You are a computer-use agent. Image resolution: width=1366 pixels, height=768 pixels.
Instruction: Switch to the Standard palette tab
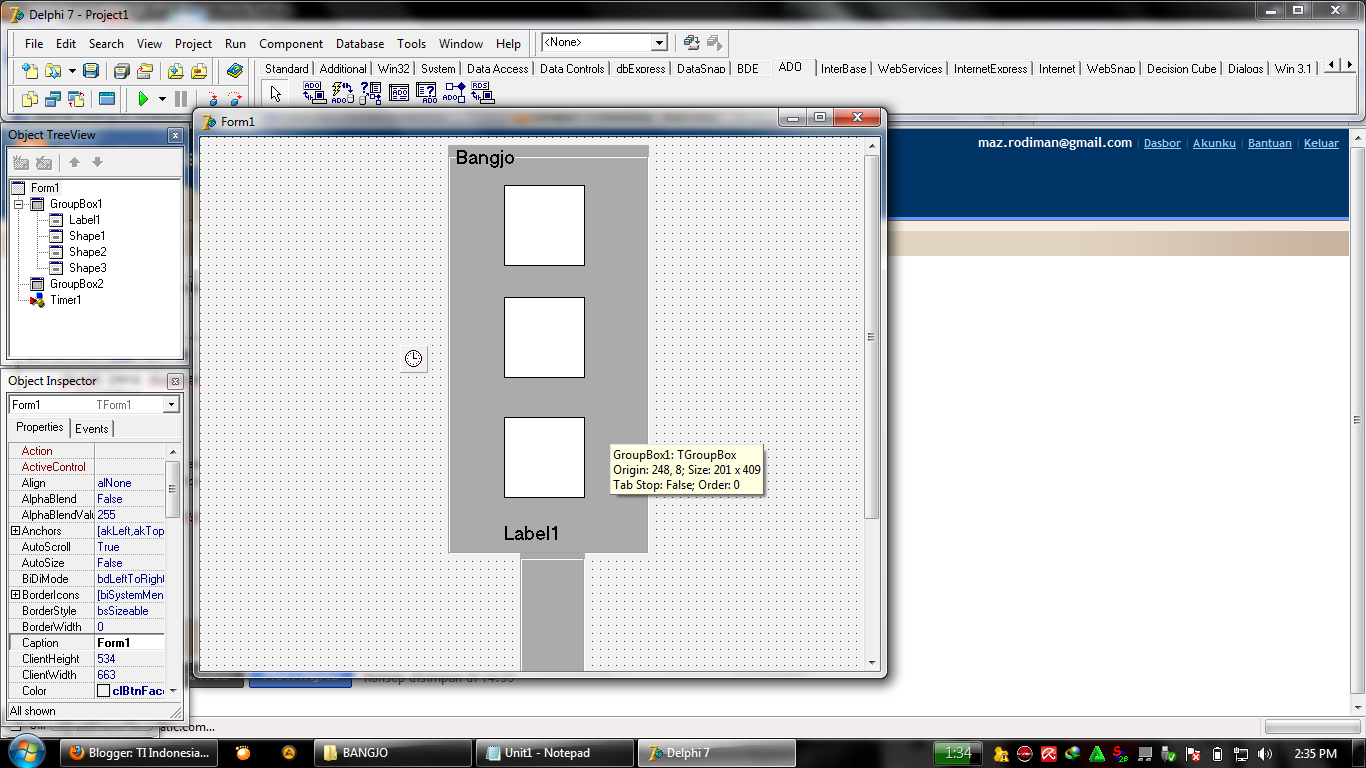(x=287, y=69)
